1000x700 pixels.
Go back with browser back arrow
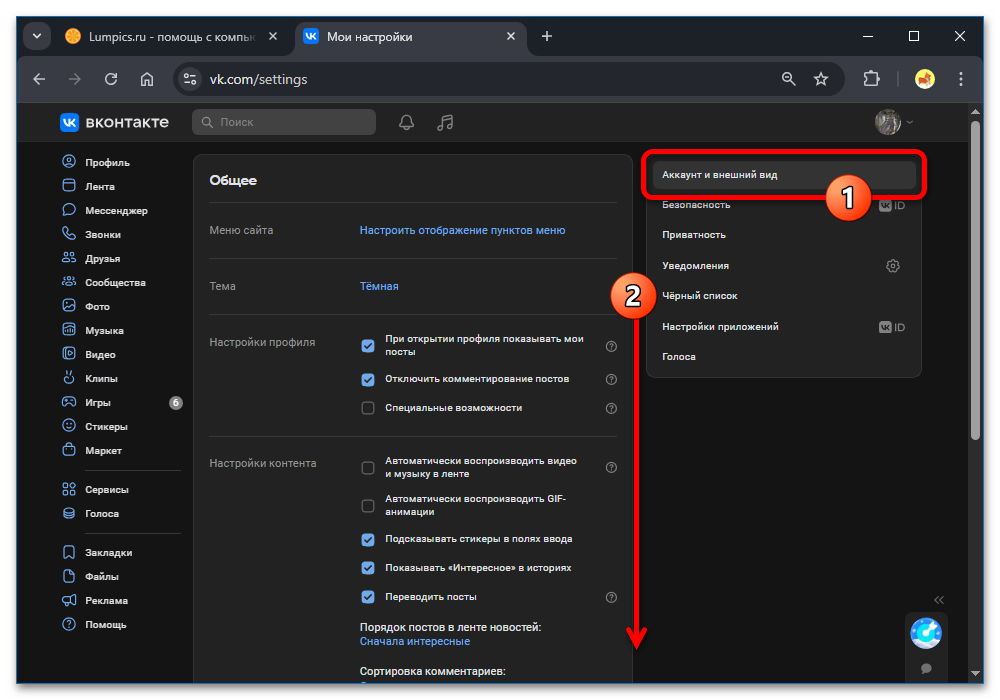click(x=40, y=79)
